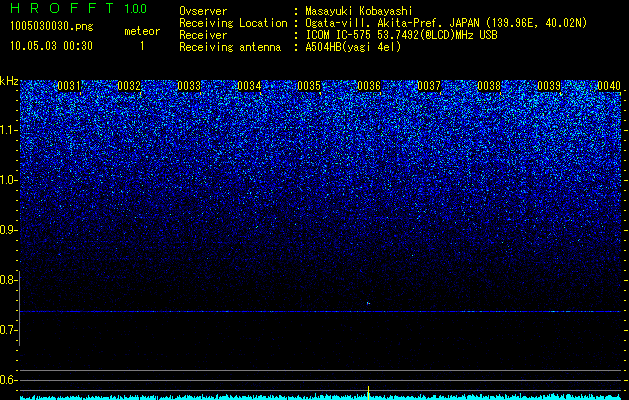Viewport: 629px width, 400px height.
Task: Click the Ovserver field label
Action: coord(203,11)
